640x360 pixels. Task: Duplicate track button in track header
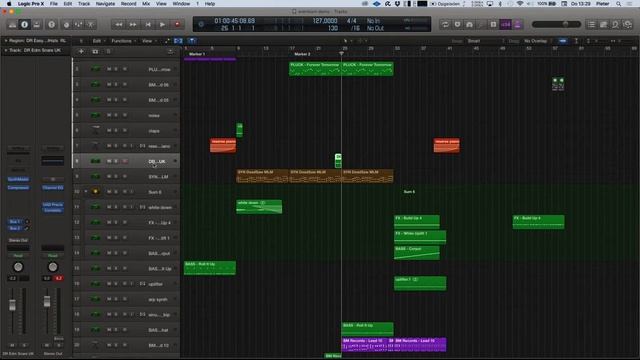coord(95,51)
